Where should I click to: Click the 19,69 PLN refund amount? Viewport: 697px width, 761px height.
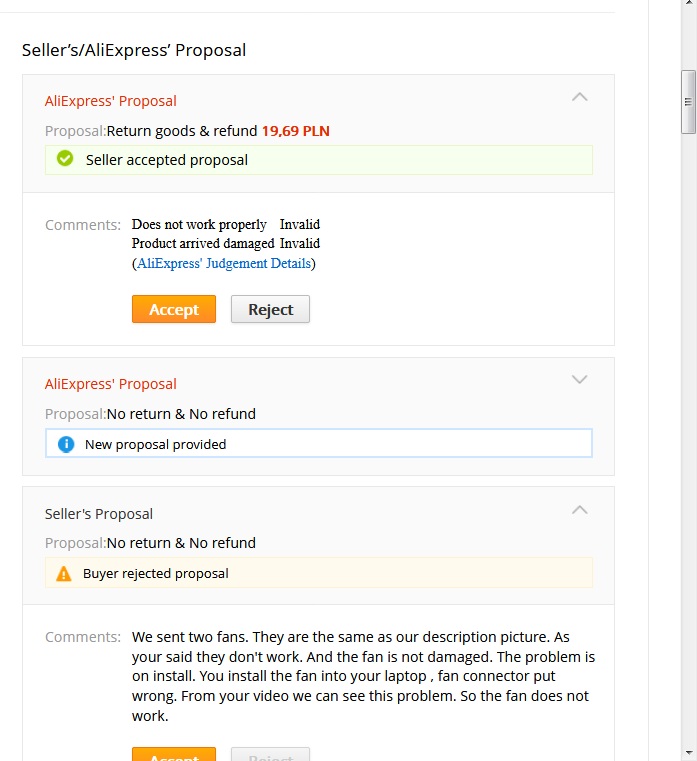point(295,130)
